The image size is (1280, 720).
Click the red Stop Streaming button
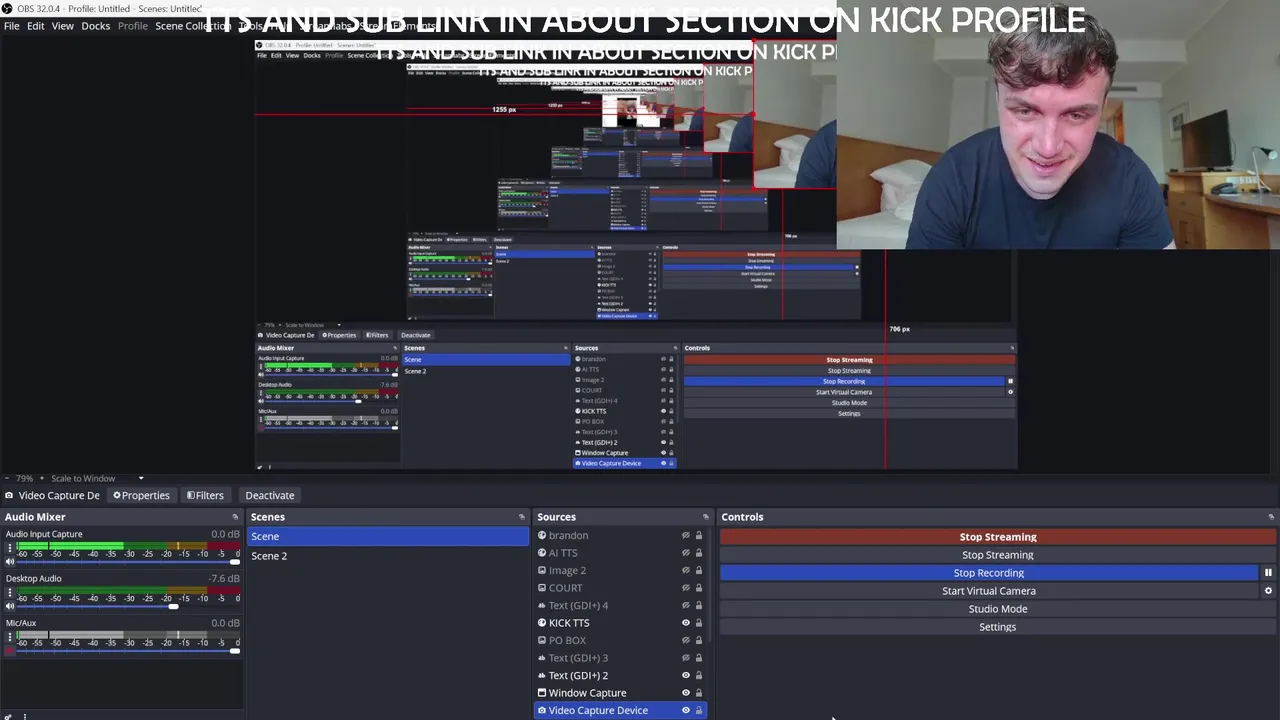998,537
